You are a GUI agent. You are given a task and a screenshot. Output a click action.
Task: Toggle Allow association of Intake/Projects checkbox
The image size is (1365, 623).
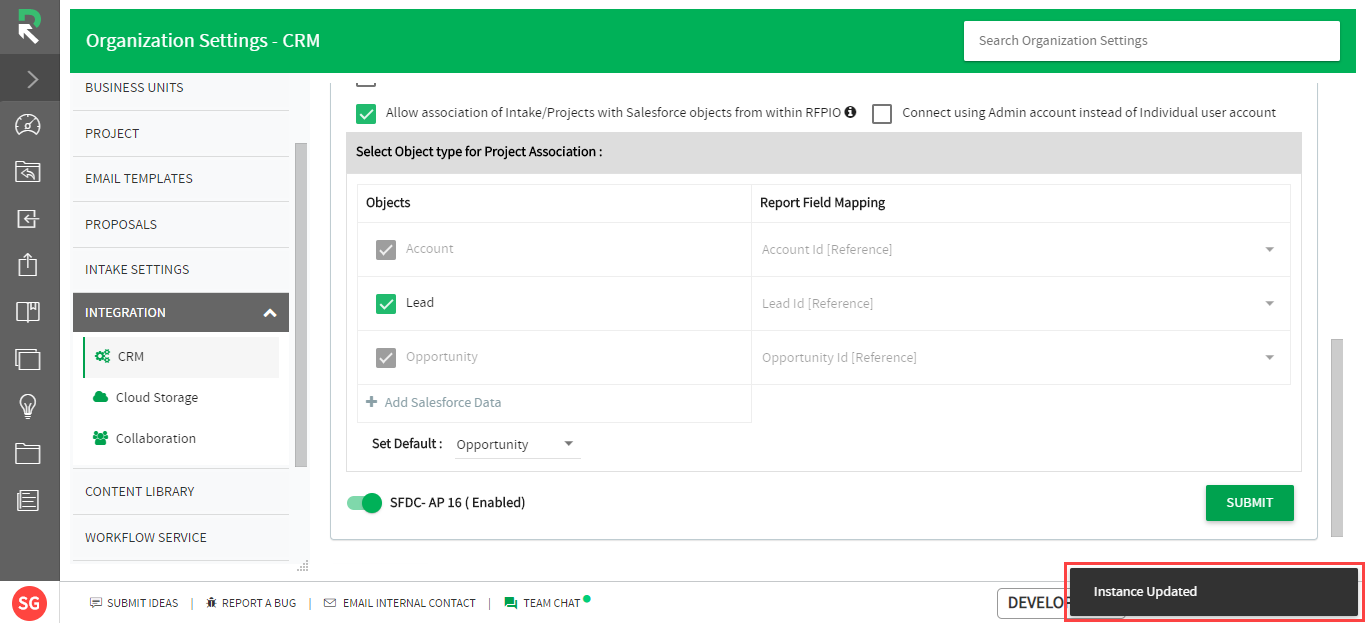(x=367, y=113)
